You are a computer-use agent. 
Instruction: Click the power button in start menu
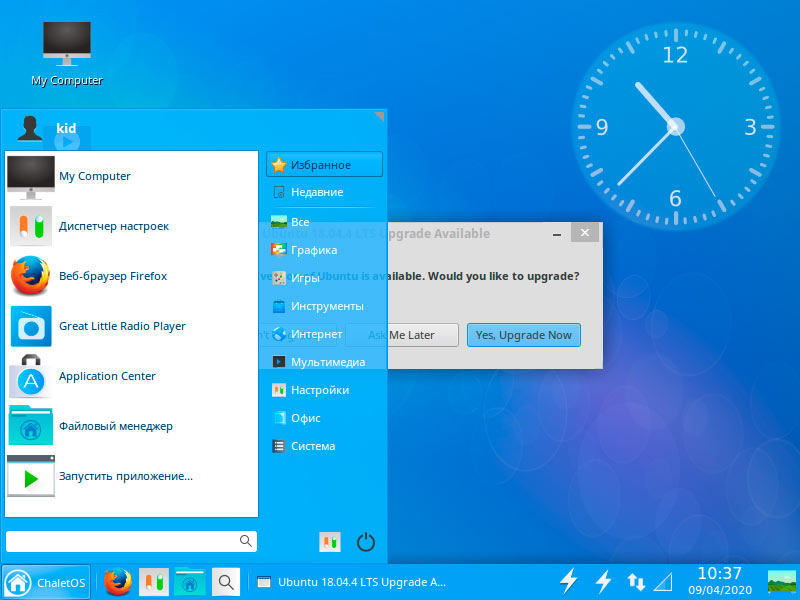point(366,542)
